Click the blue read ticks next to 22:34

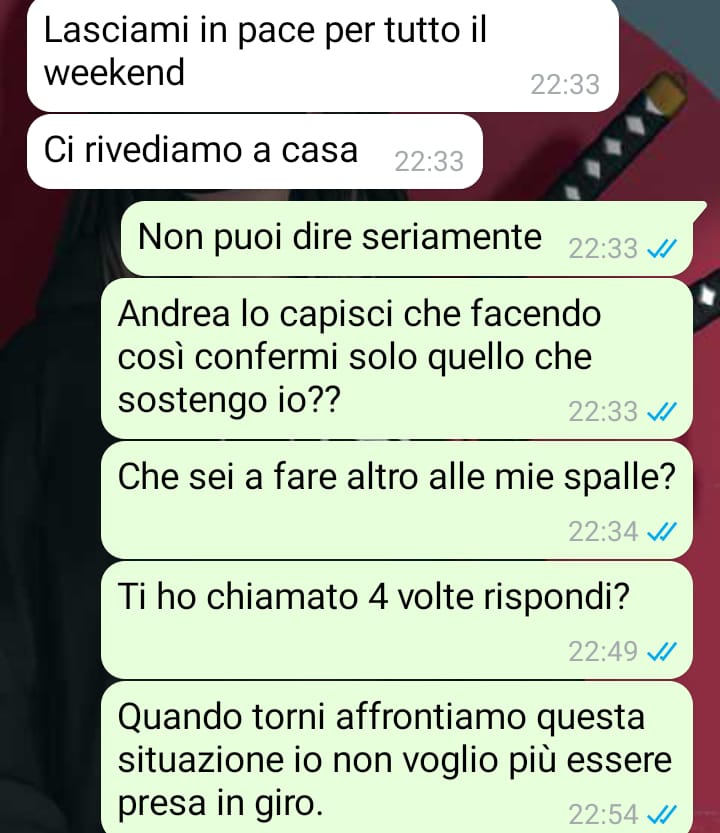[662, 531]
